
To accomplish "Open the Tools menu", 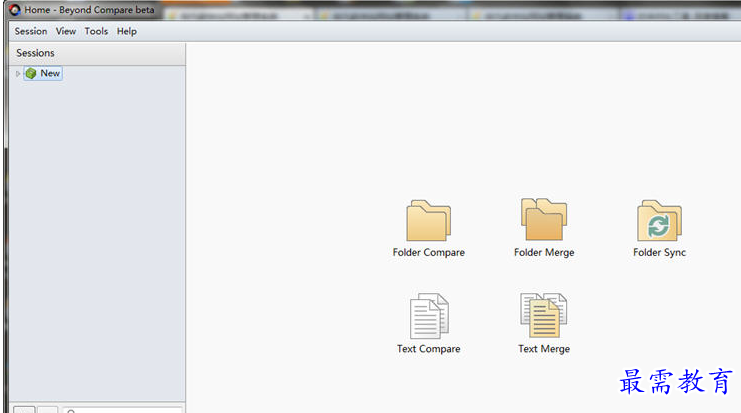I will (x=96, y=31).
